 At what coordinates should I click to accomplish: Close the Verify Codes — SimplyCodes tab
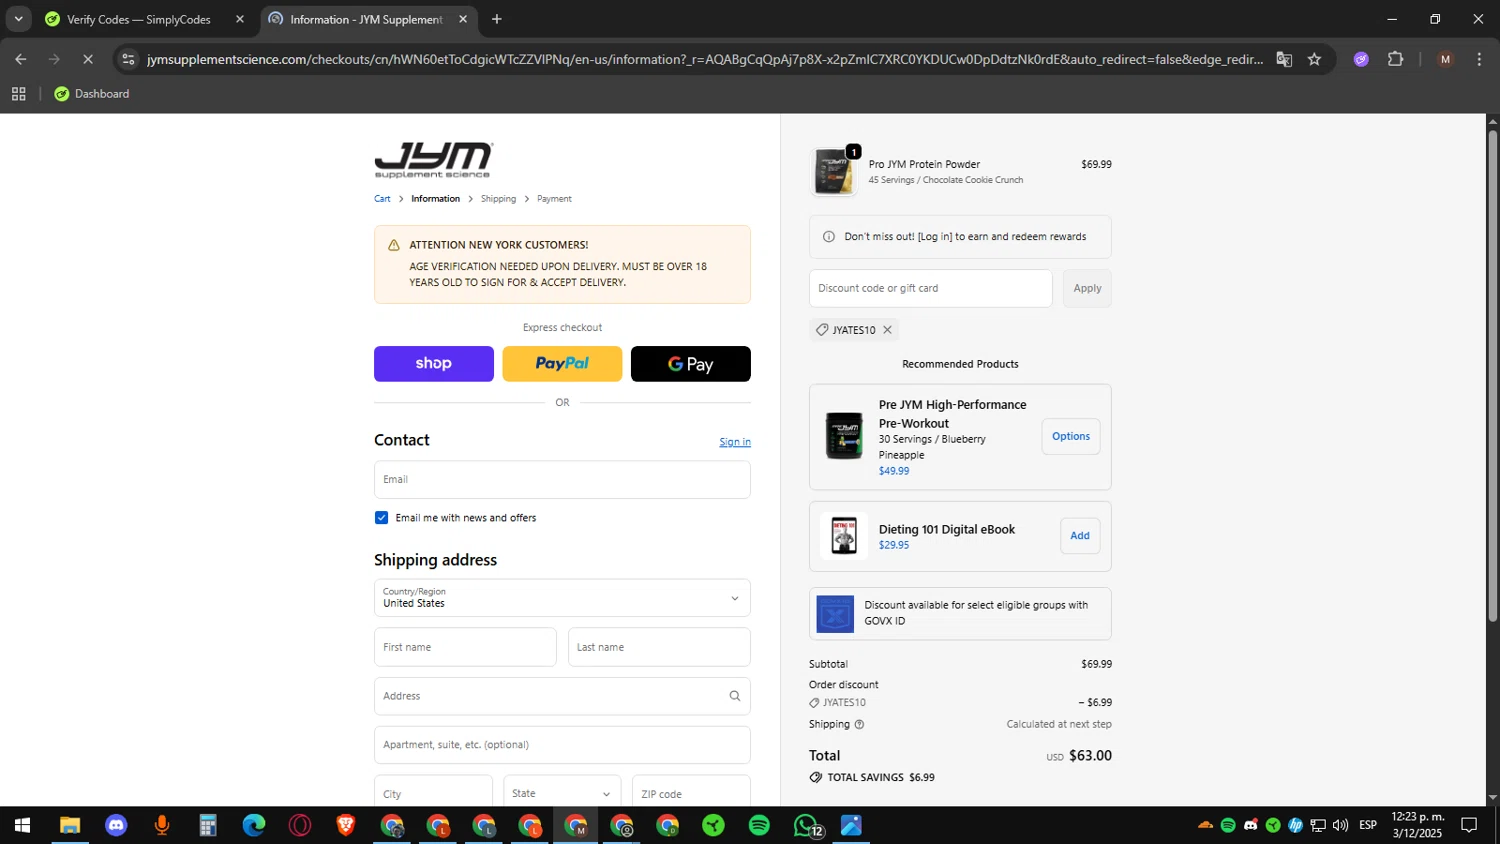240,19
